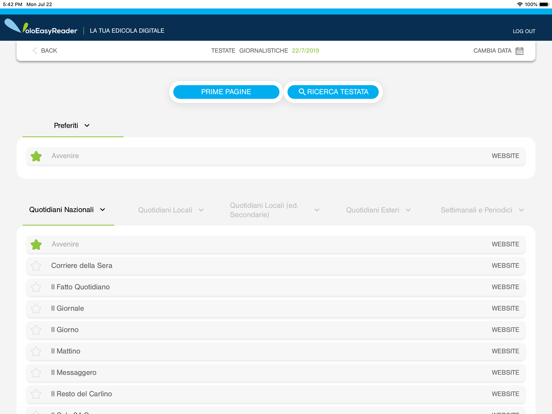Open Website link for Il Fatto Quotidiano
552x414 pixels.
pos(505,287)
